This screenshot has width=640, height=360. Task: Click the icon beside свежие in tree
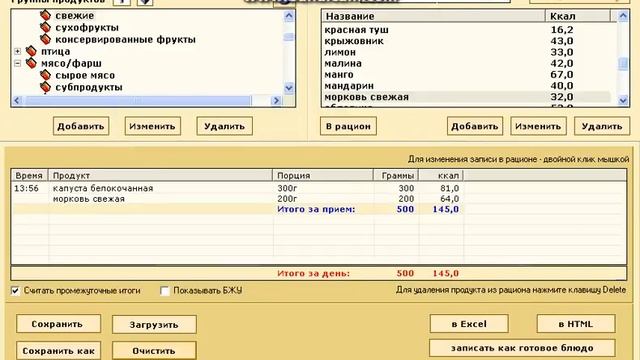[x=45, y=16]
